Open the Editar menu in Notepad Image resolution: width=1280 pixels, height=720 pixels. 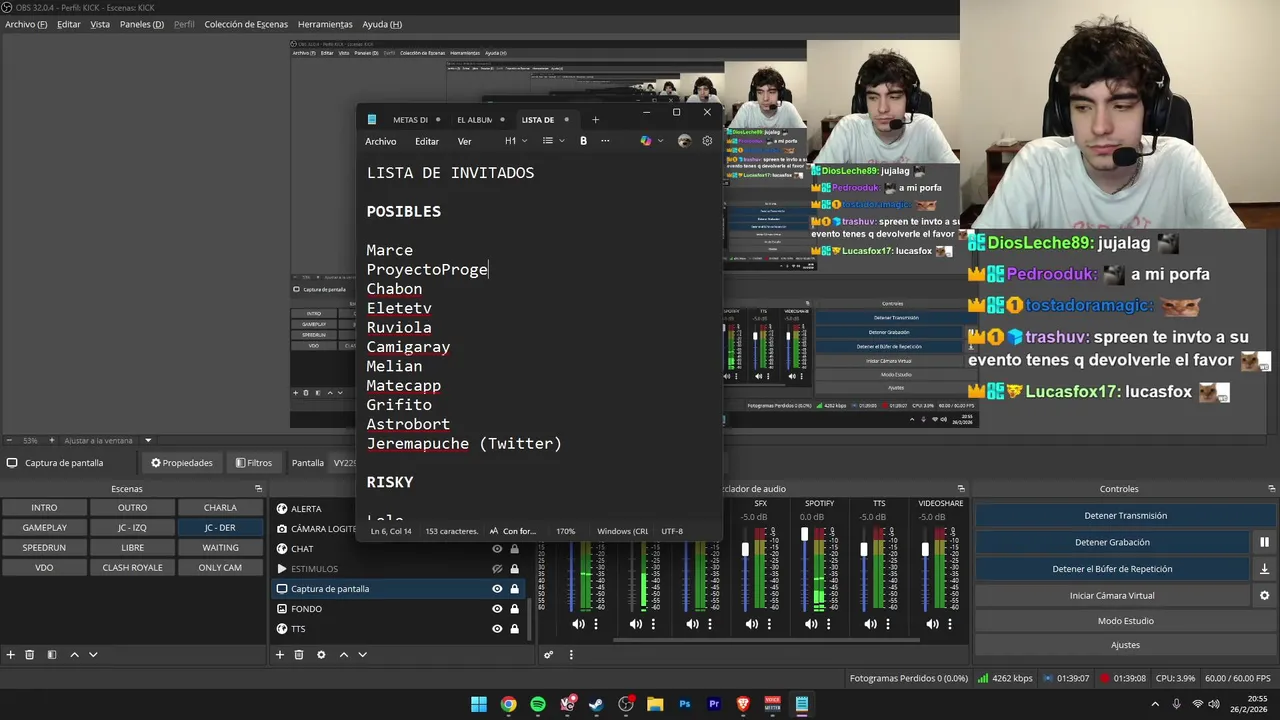pyautogui.click(x=427, y=141)
